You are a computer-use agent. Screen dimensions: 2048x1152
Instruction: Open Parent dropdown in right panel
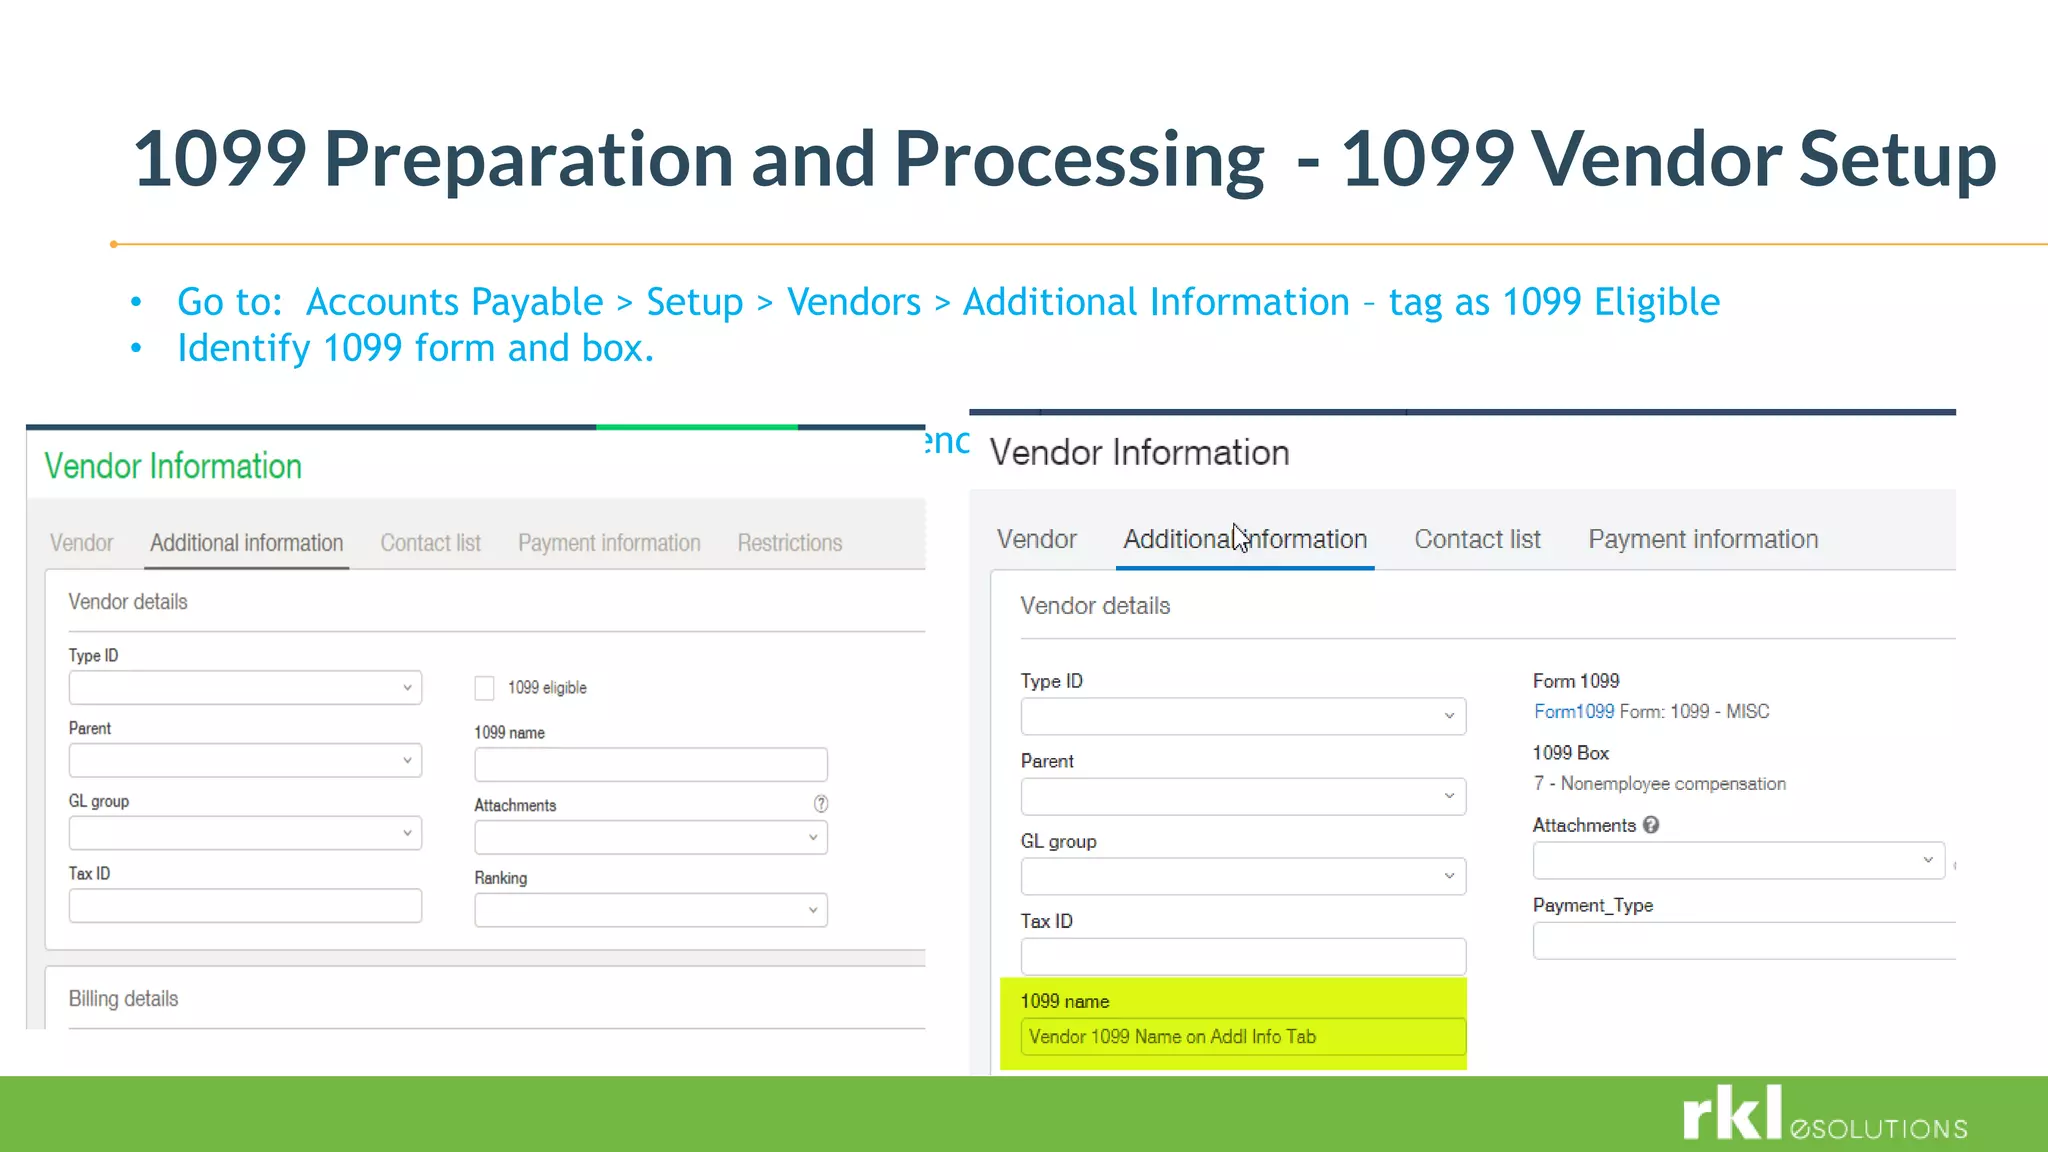coord(1243,796)
